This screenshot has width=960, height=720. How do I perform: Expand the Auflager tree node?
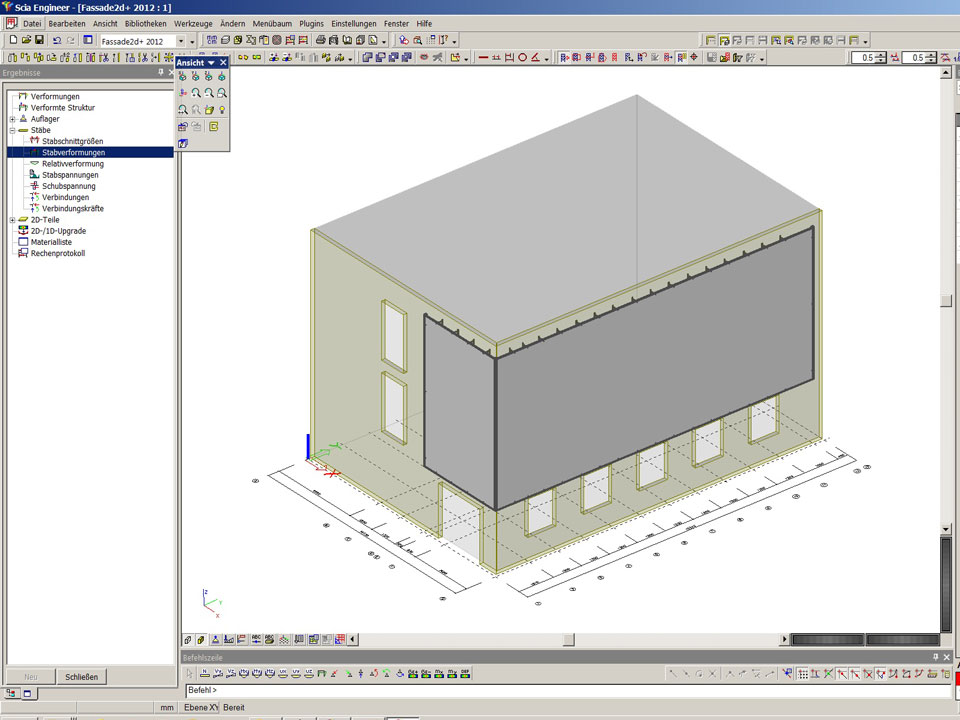click(x=12, y=119)
